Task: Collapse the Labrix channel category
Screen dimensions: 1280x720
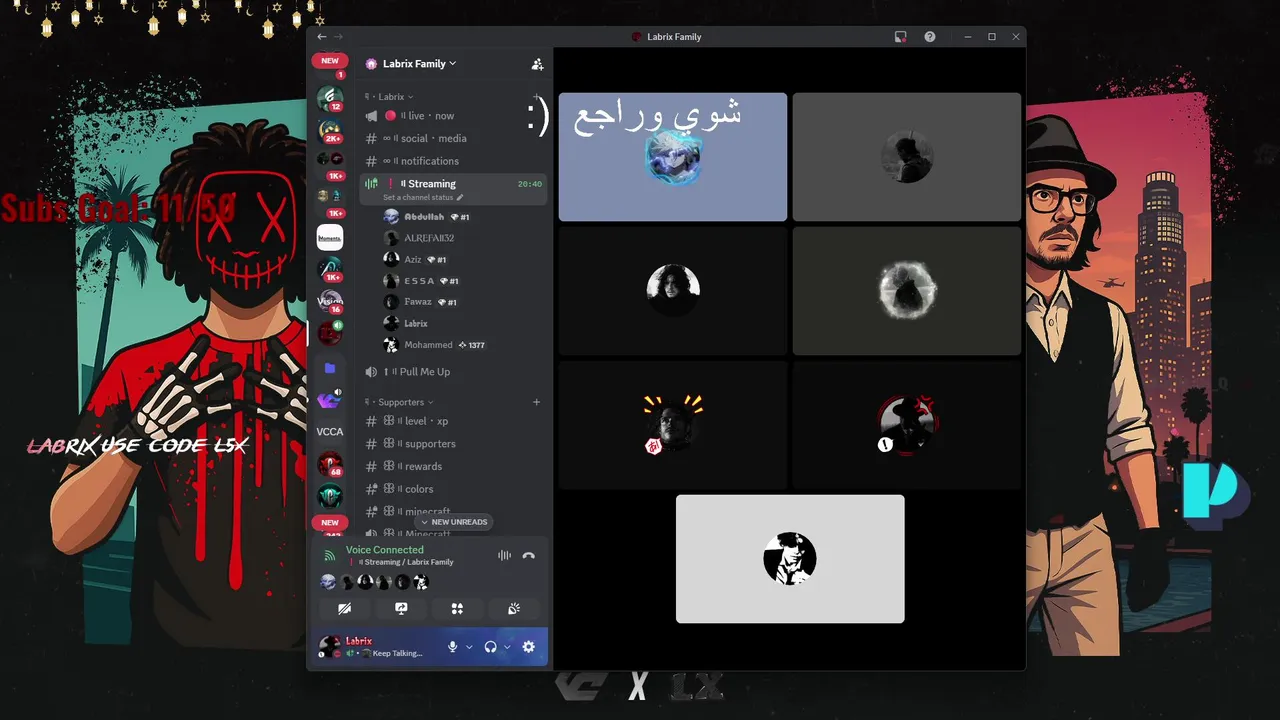Action: click(391, 97)
